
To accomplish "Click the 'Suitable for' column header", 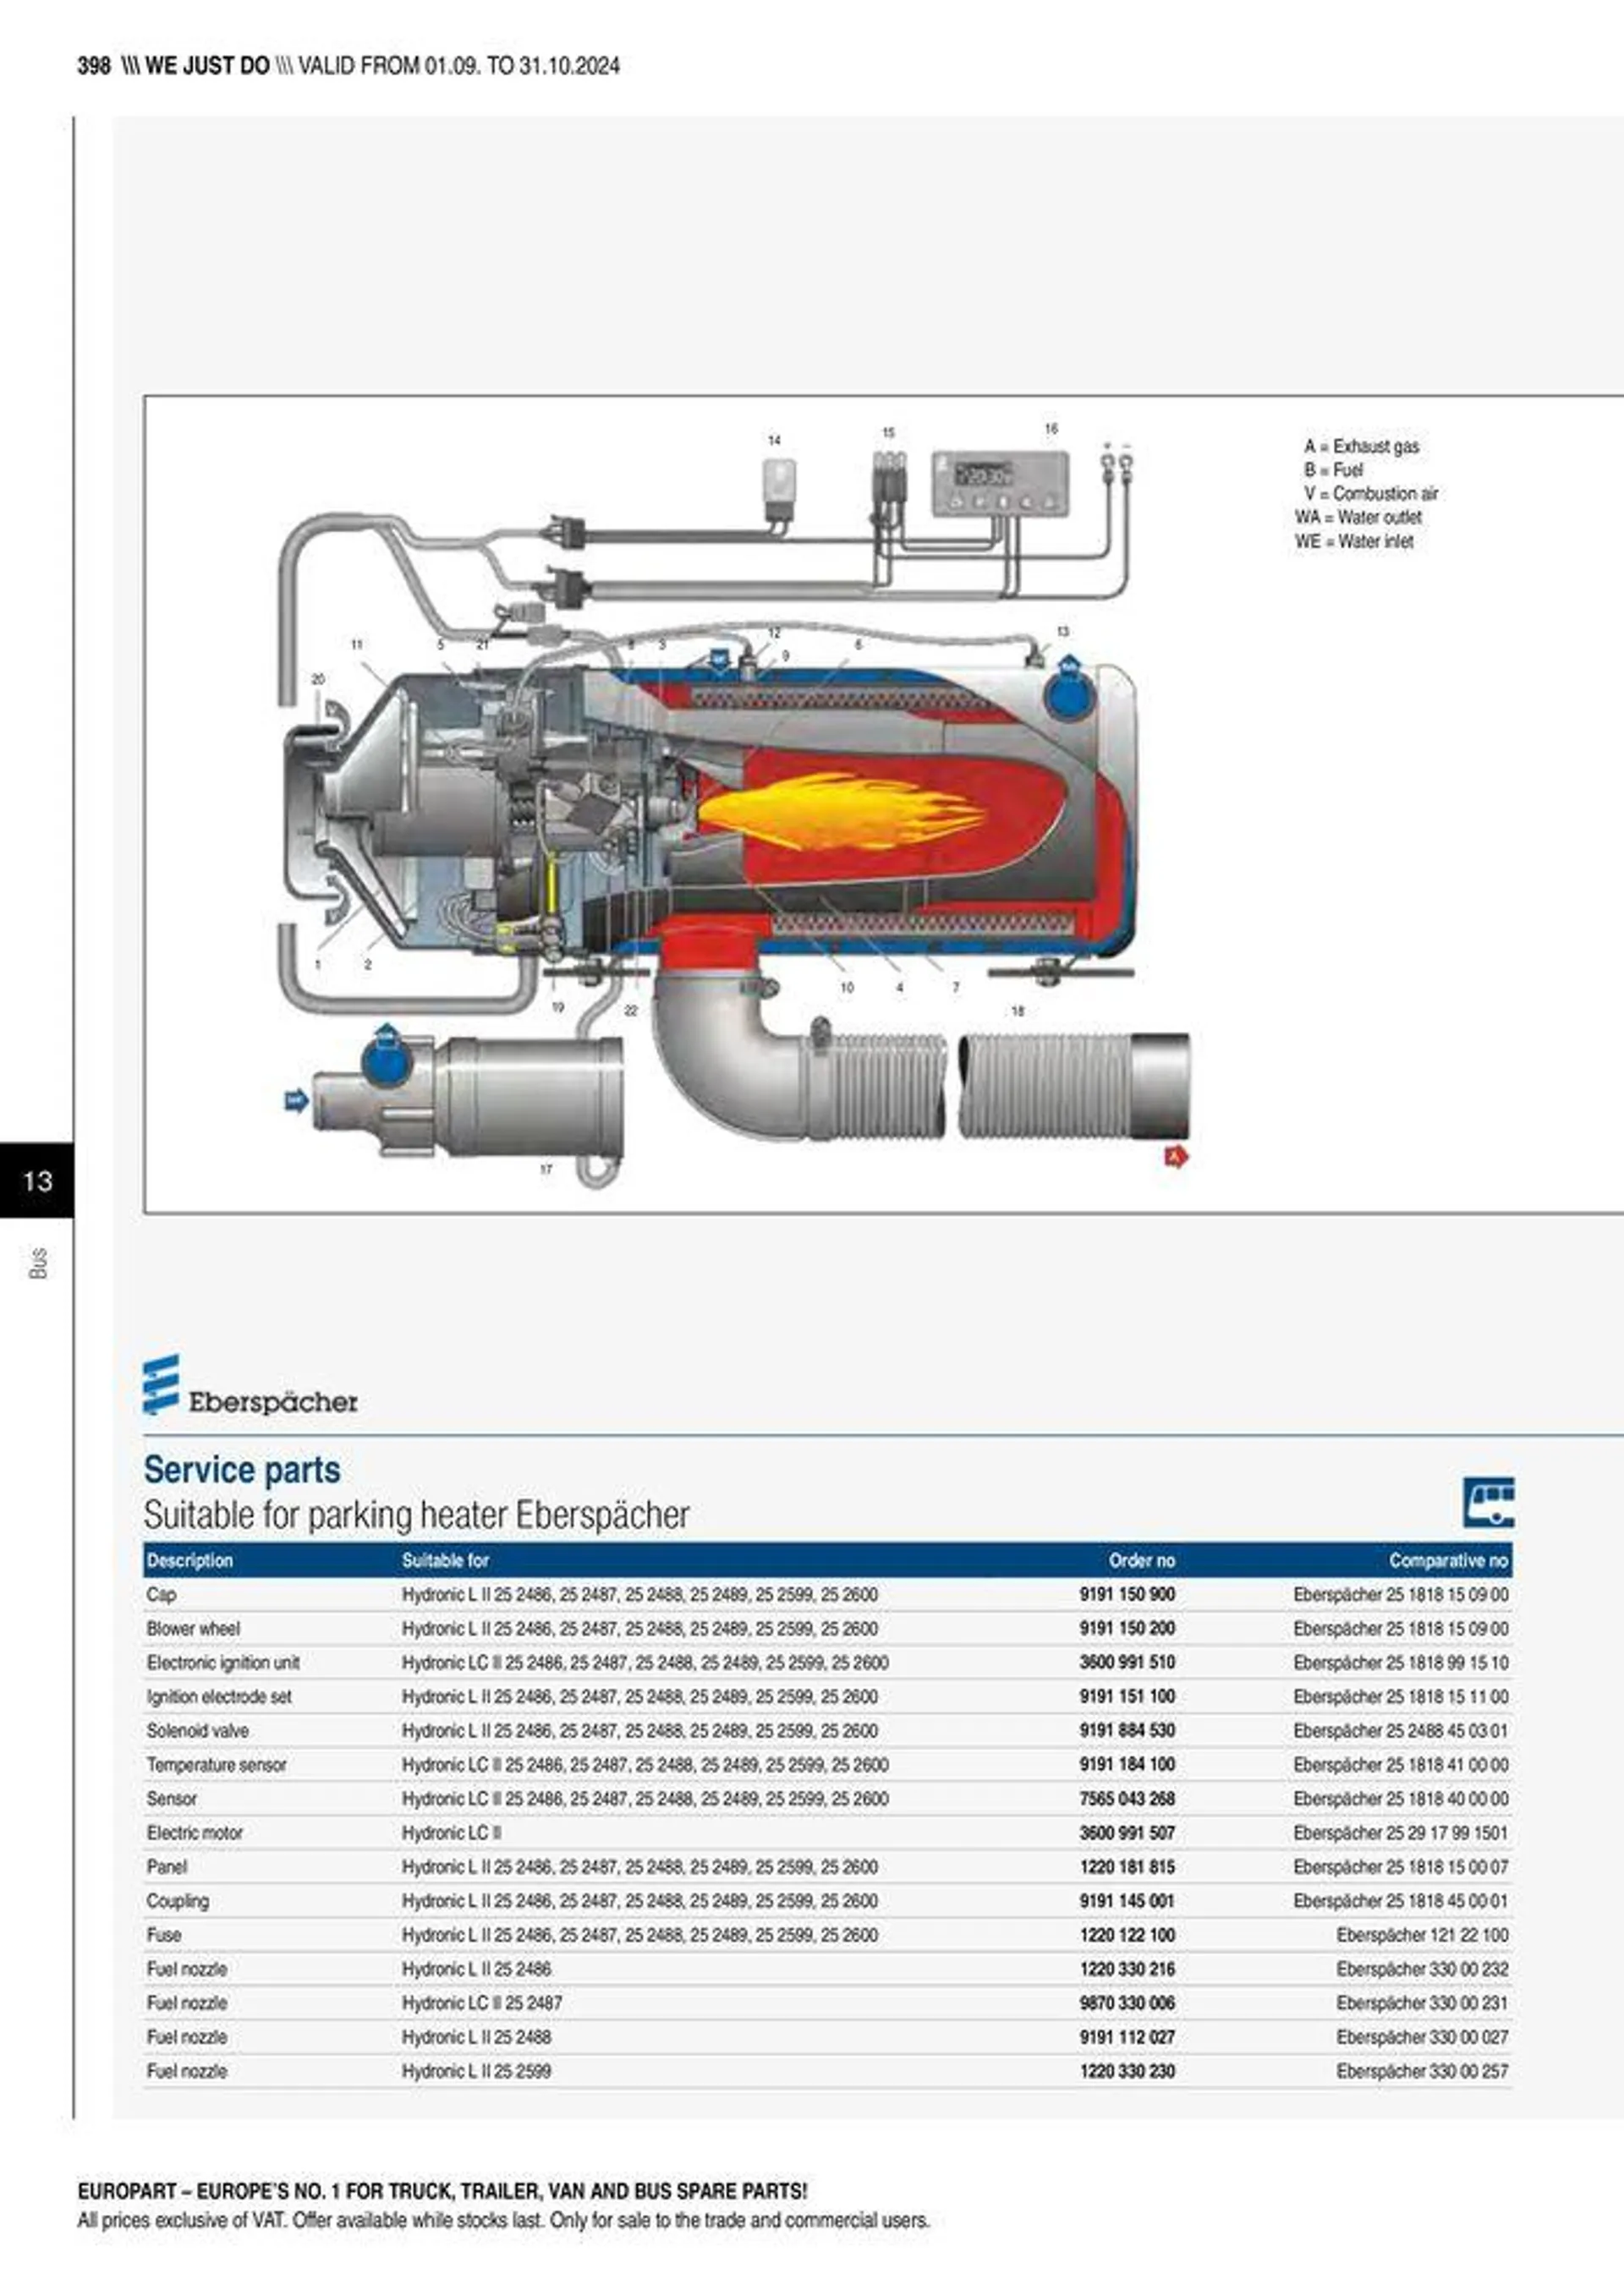I will pos(445,1560).
